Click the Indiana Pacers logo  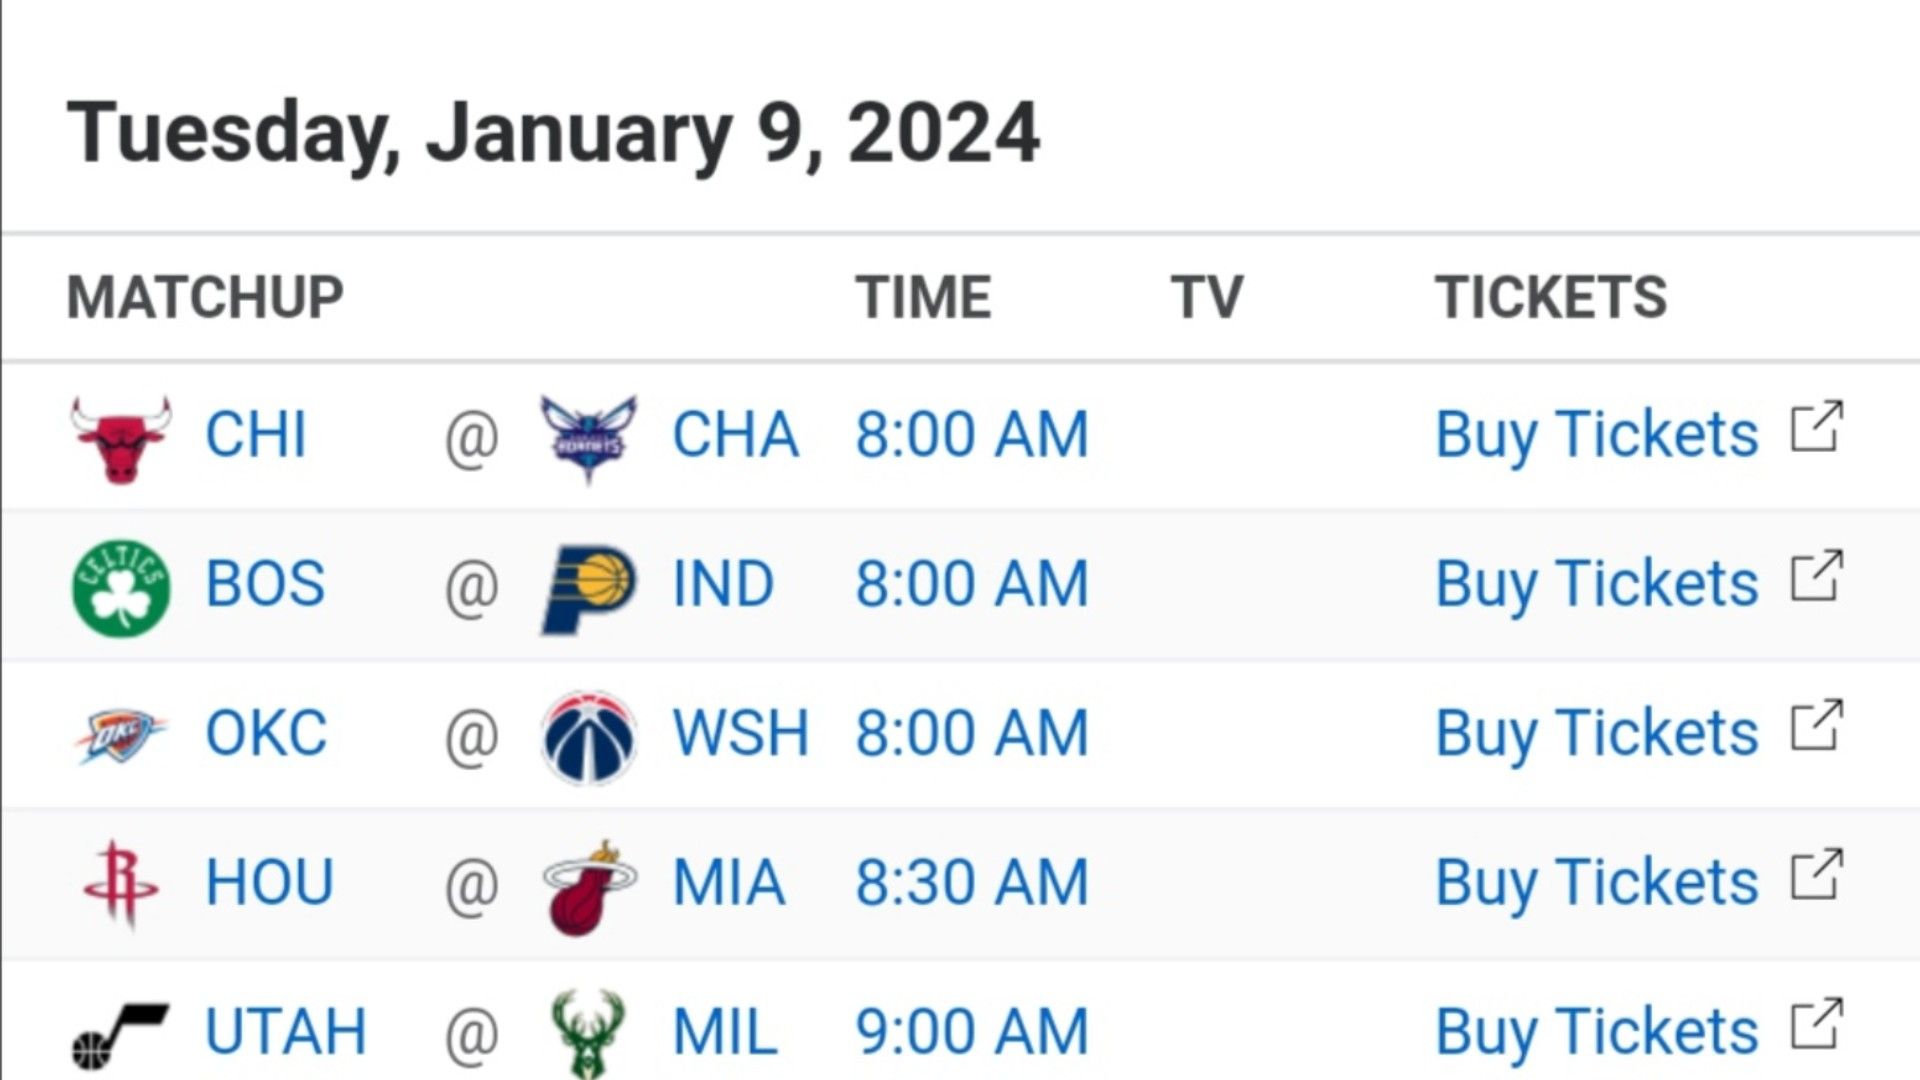tap(588, 589)
